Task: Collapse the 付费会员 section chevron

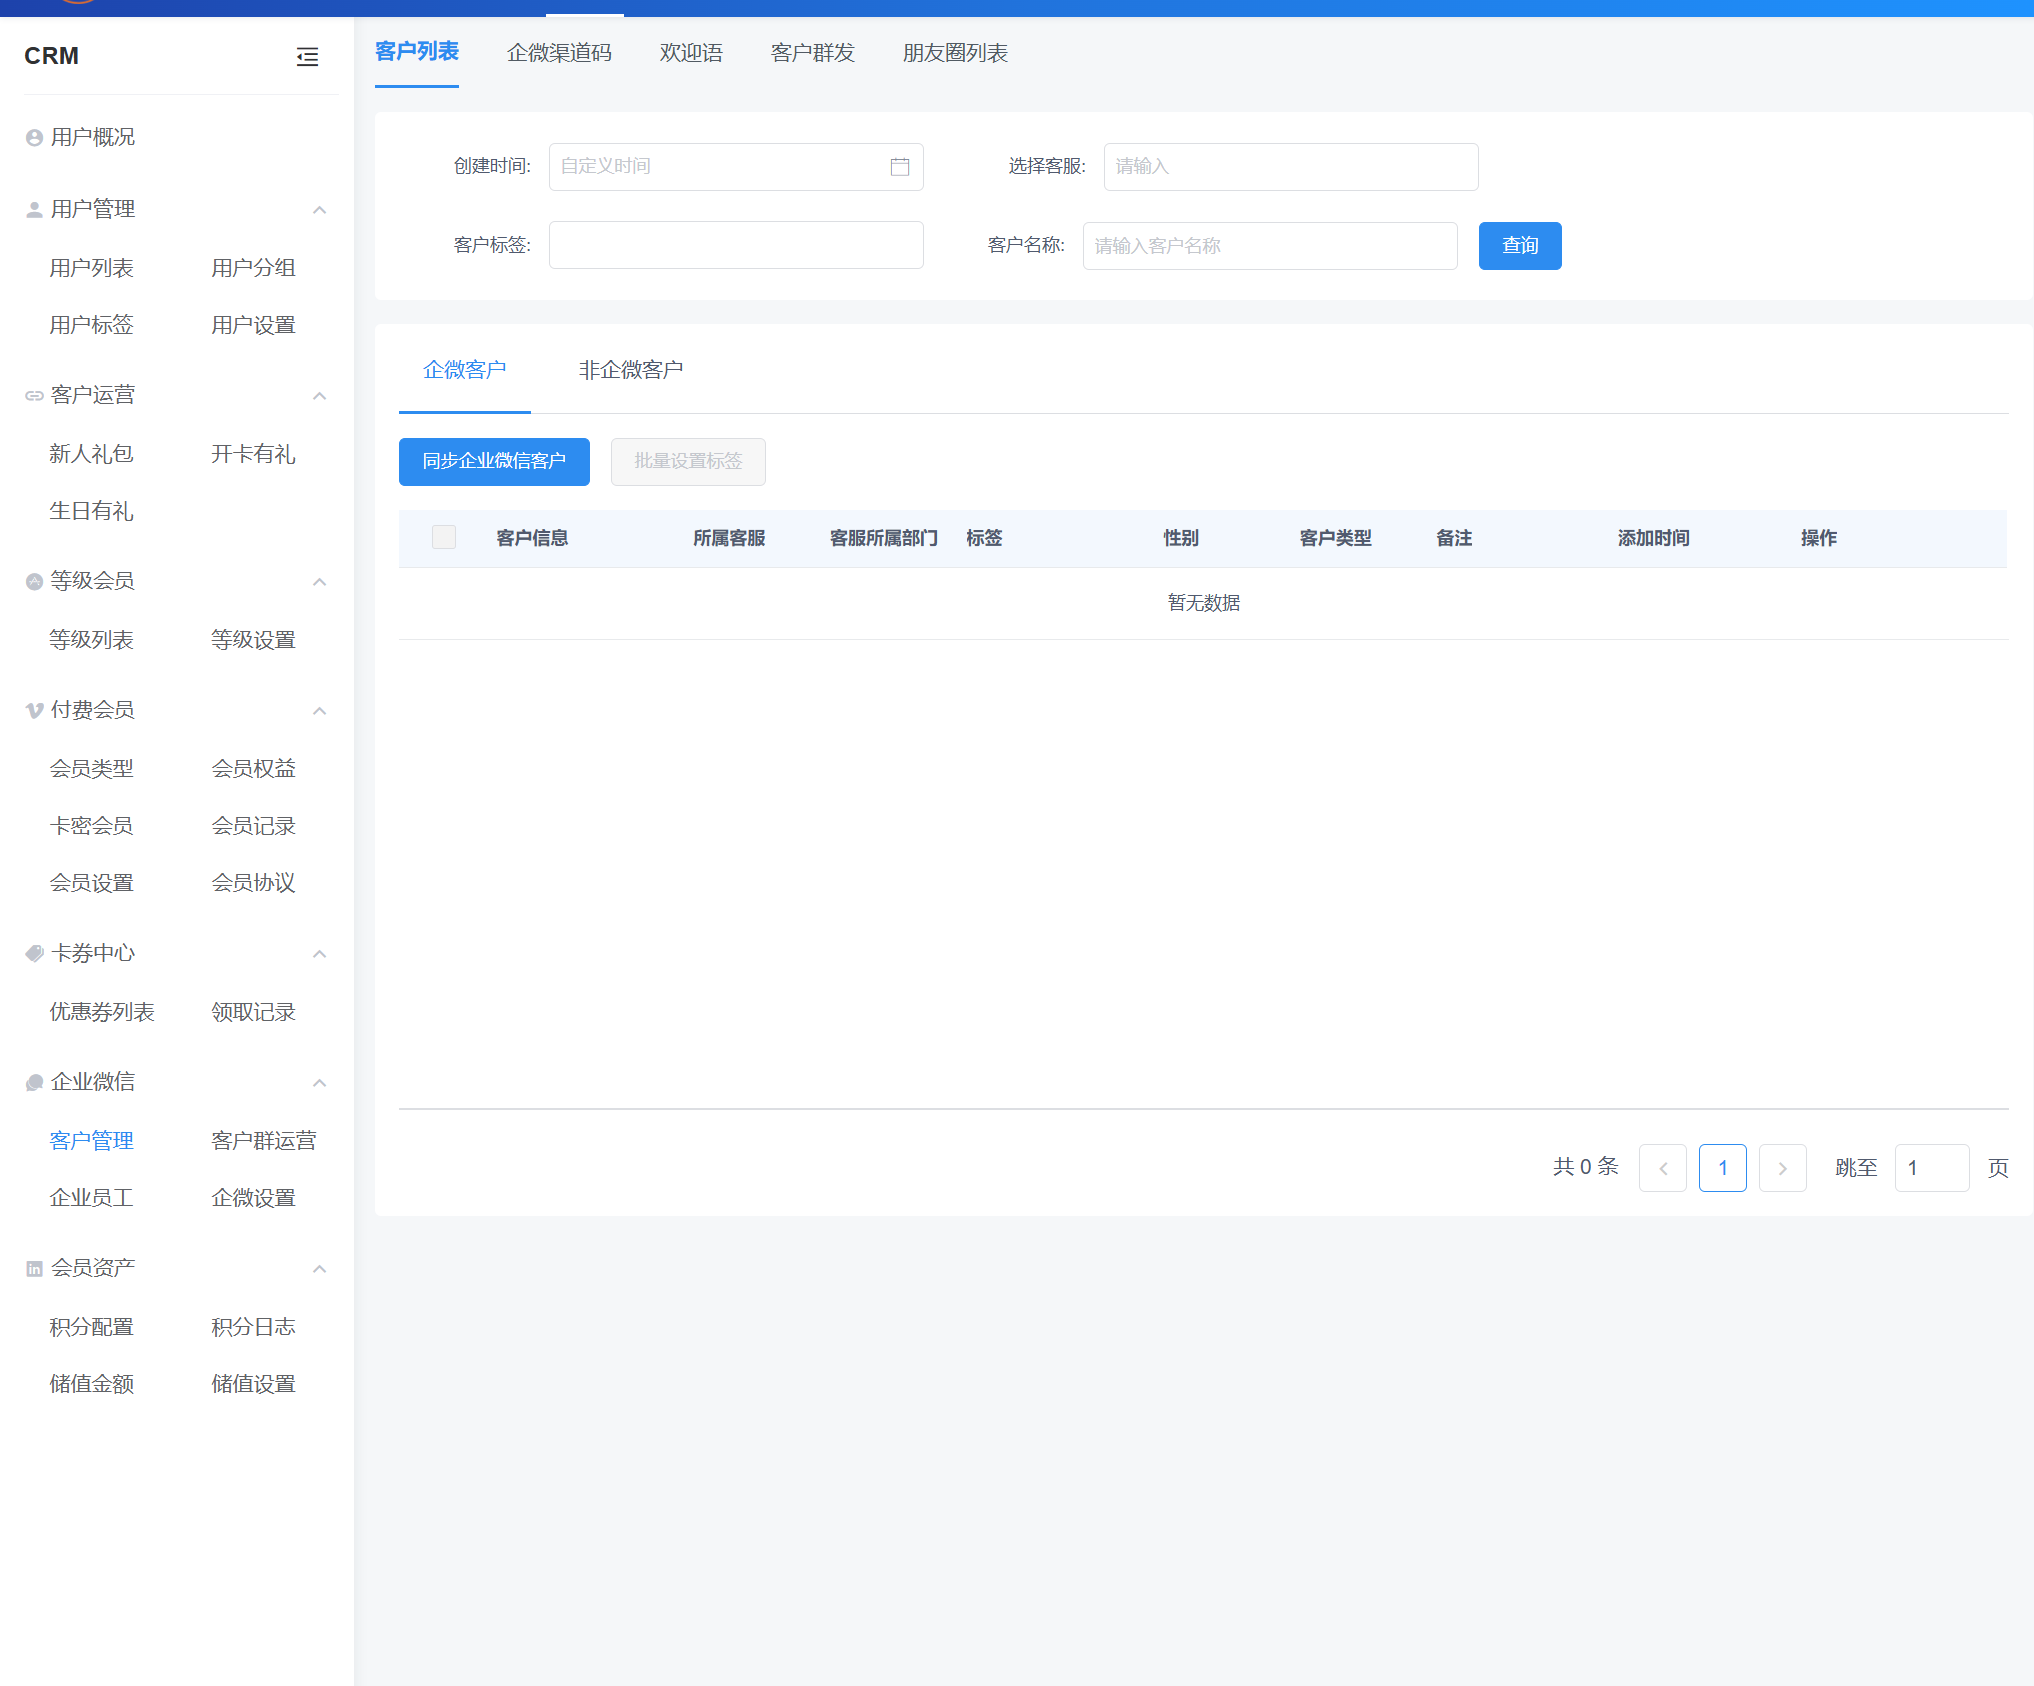Action: pyautogui.click(x=320, y=711)
